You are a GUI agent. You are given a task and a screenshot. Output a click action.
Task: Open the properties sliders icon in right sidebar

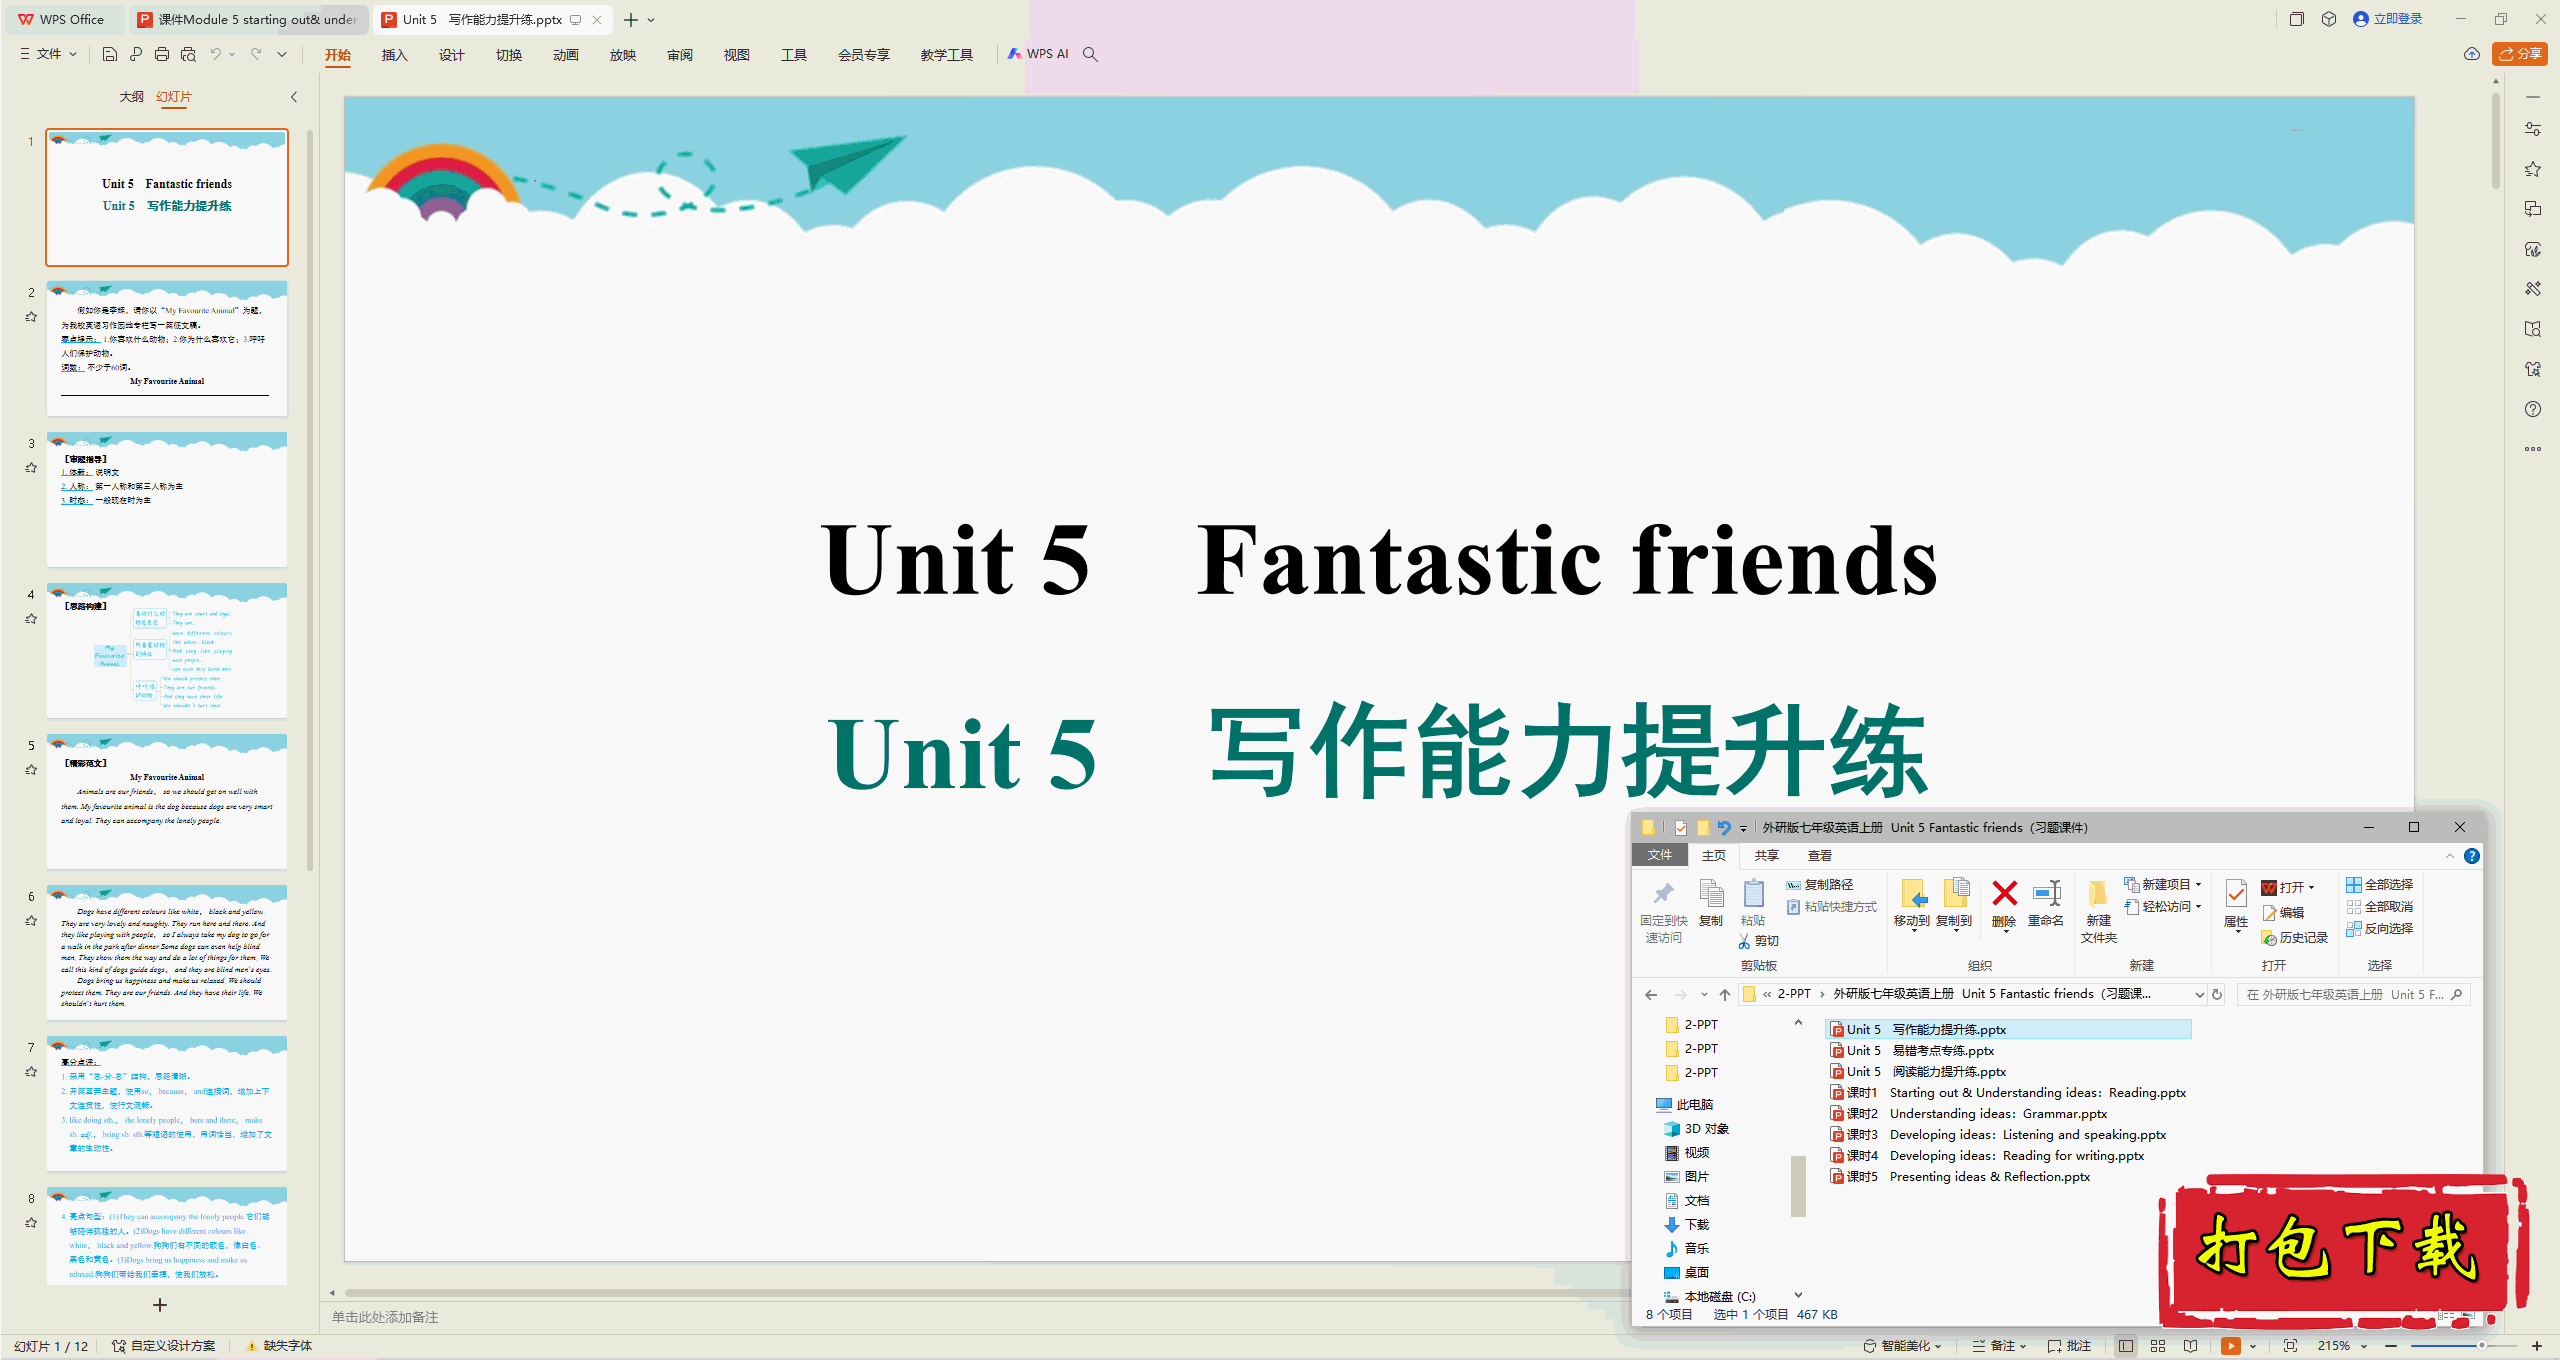coord(2532,129)
